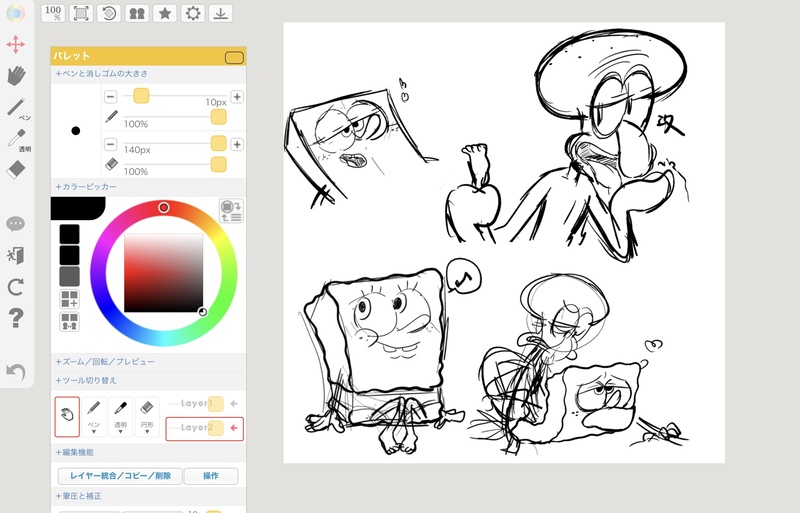Click the shared palette swap icon
Viewport: 800px width, 513px height.
[x=69, y=322]
